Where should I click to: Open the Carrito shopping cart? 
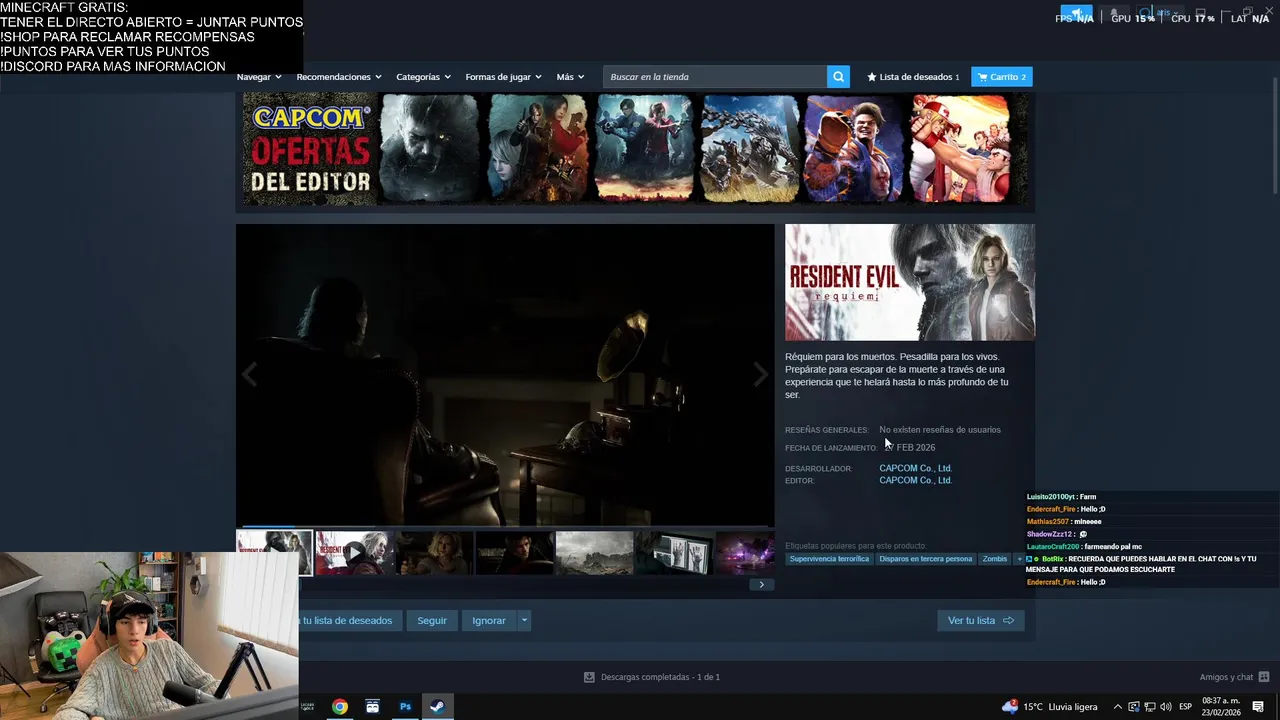click(x=1002, y=77)
